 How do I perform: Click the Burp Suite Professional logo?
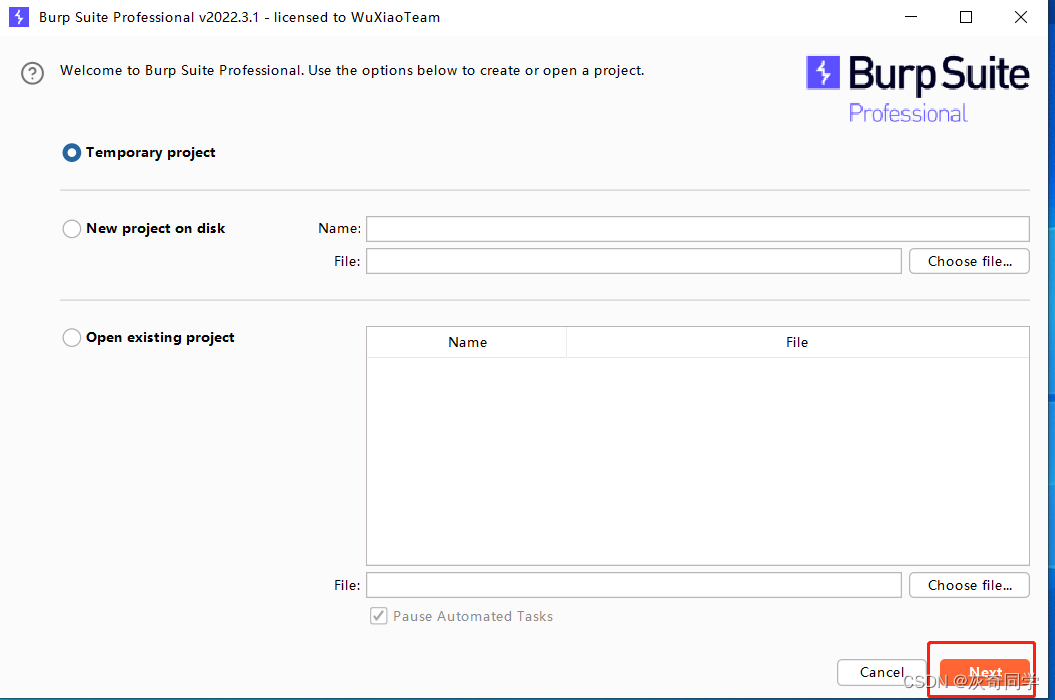coord(918,90)
